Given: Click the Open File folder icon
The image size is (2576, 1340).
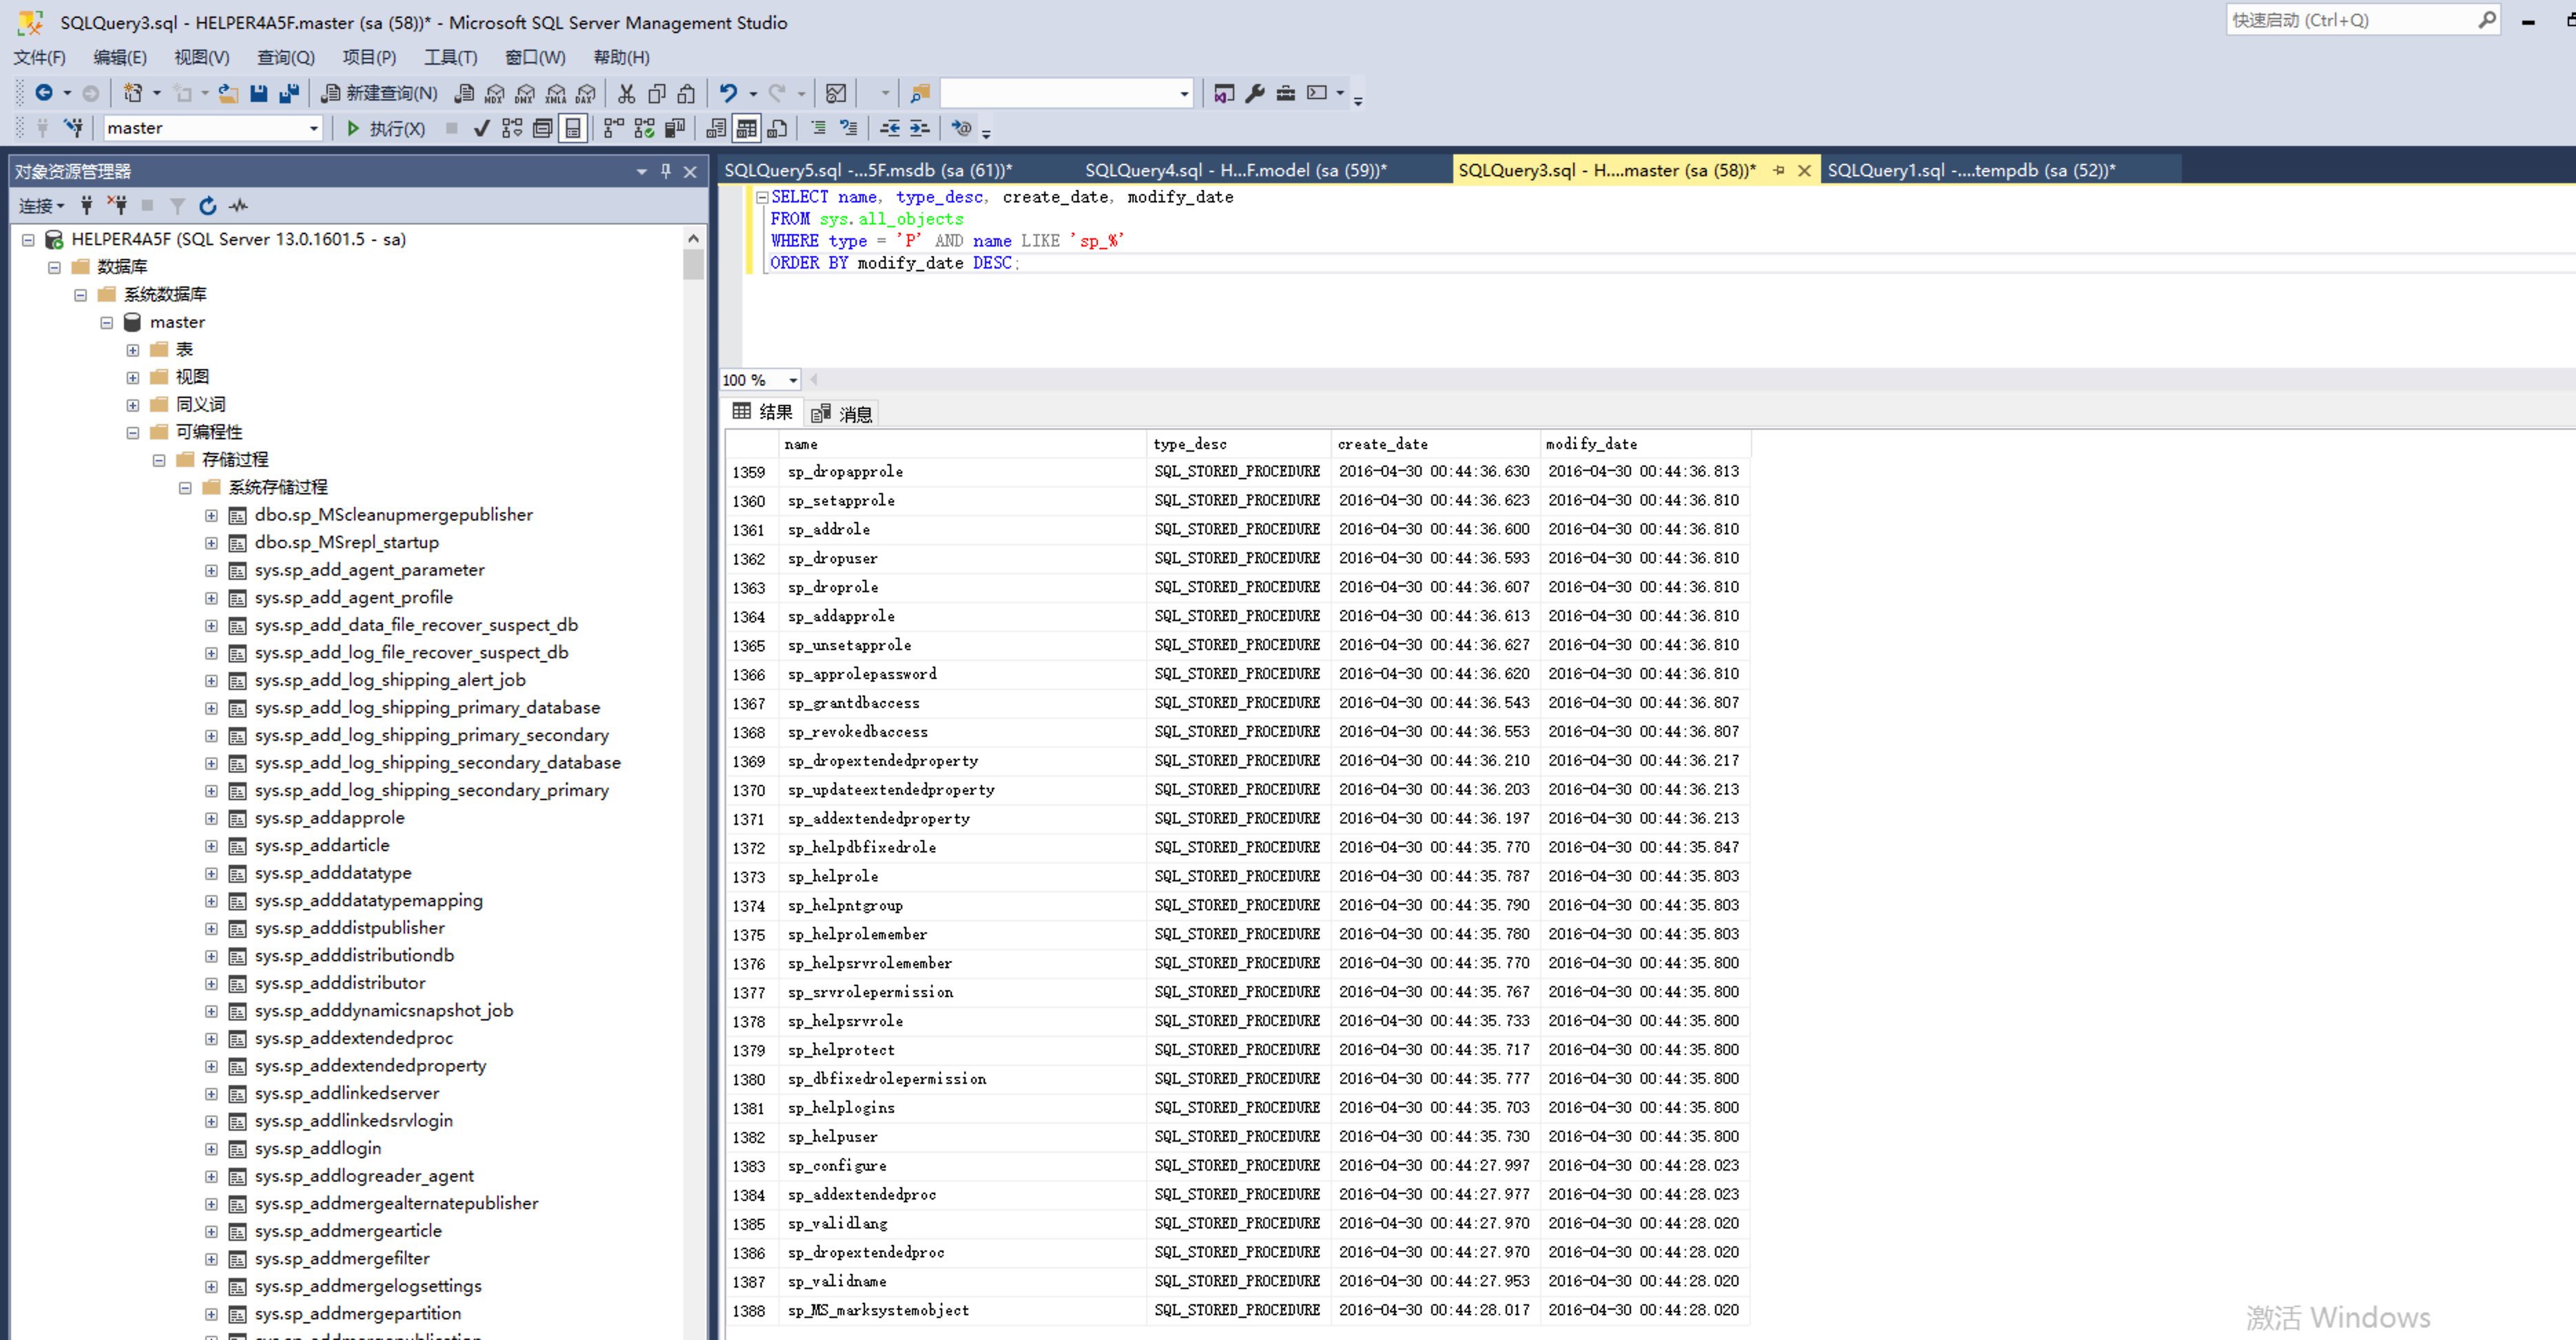Looking at the screenshot, I should point(228,93).
